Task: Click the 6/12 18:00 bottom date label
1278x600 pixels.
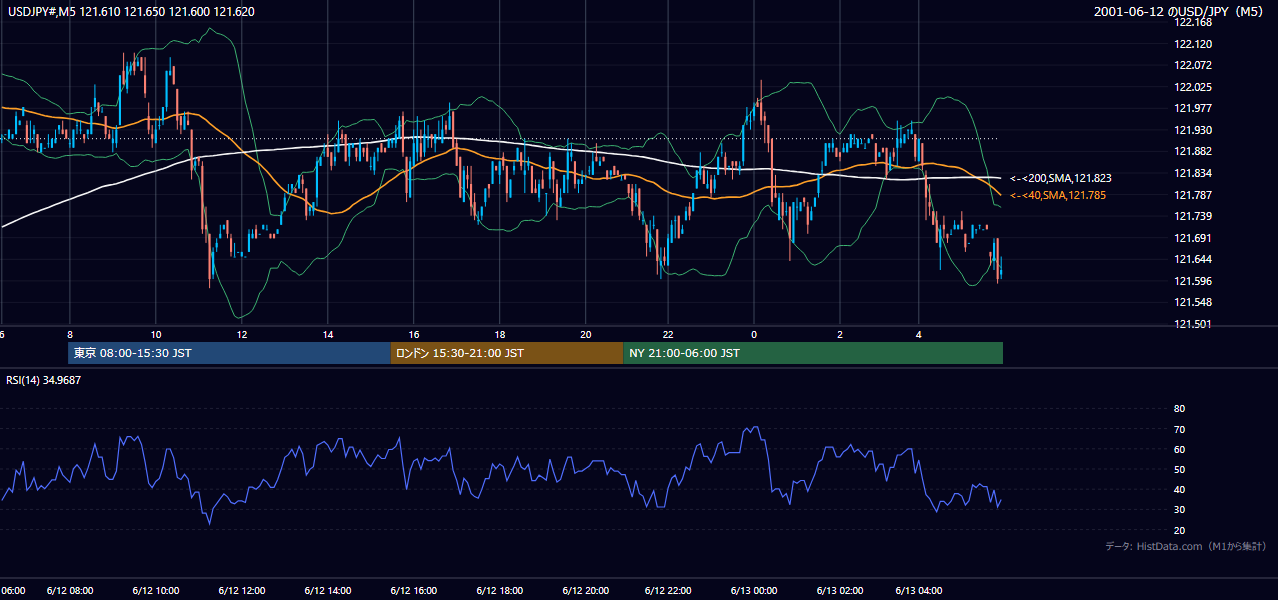Action: (x=500, y=591)
